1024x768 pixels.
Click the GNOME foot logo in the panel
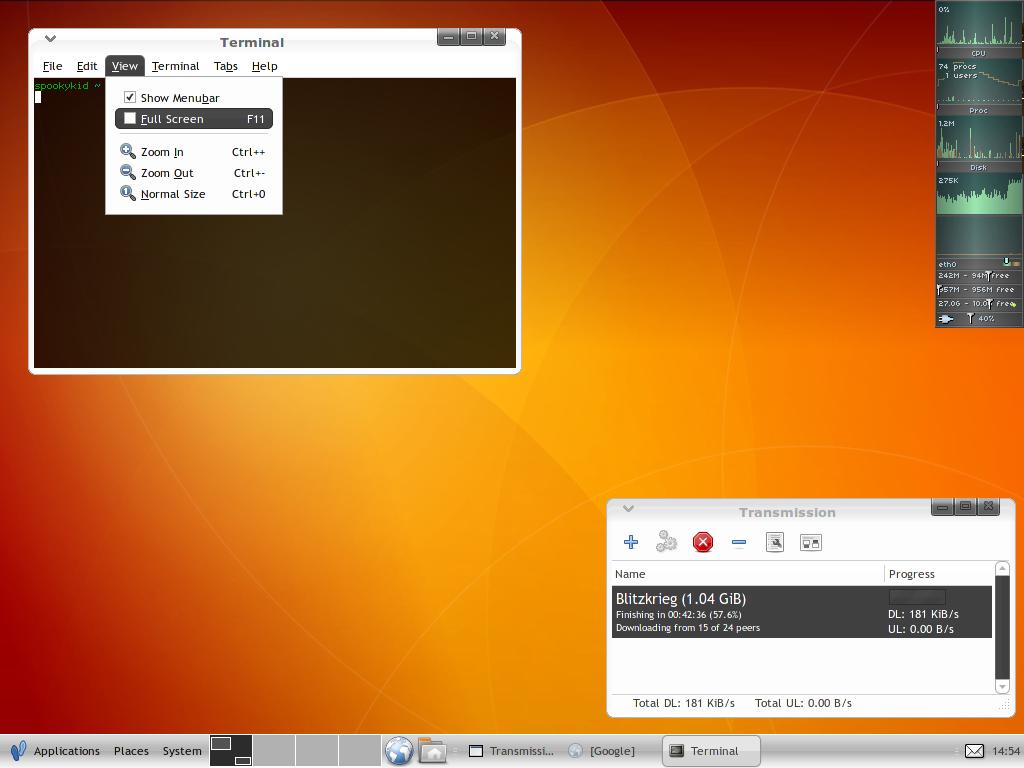[18, 751]
